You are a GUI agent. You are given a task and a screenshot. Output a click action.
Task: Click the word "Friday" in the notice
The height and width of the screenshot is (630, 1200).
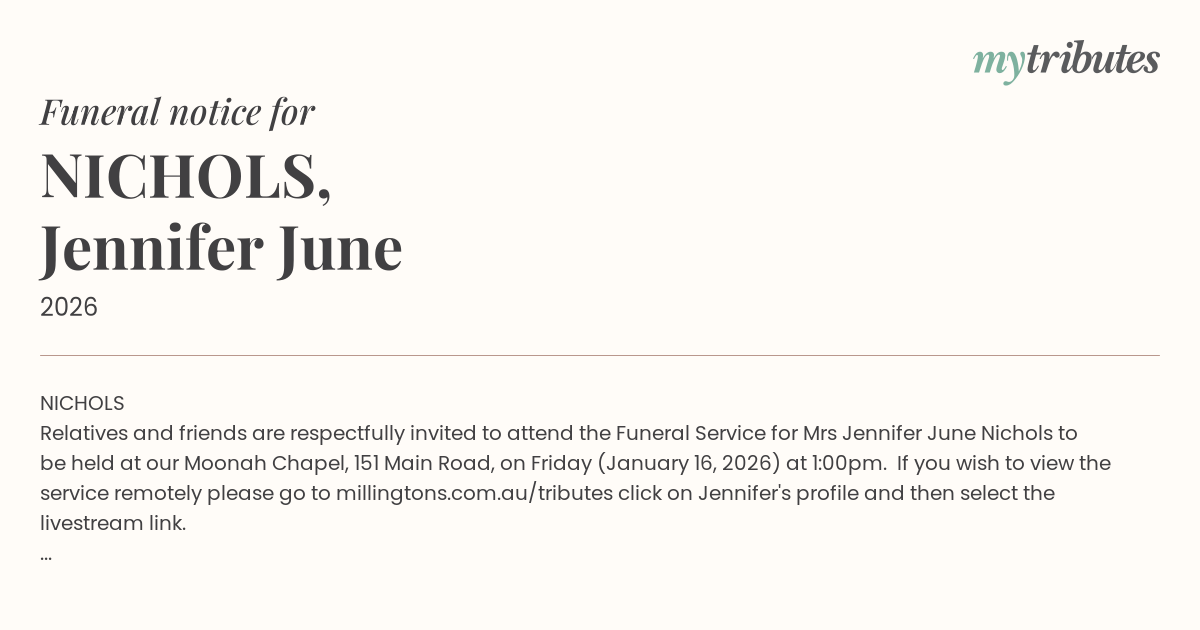563,463
